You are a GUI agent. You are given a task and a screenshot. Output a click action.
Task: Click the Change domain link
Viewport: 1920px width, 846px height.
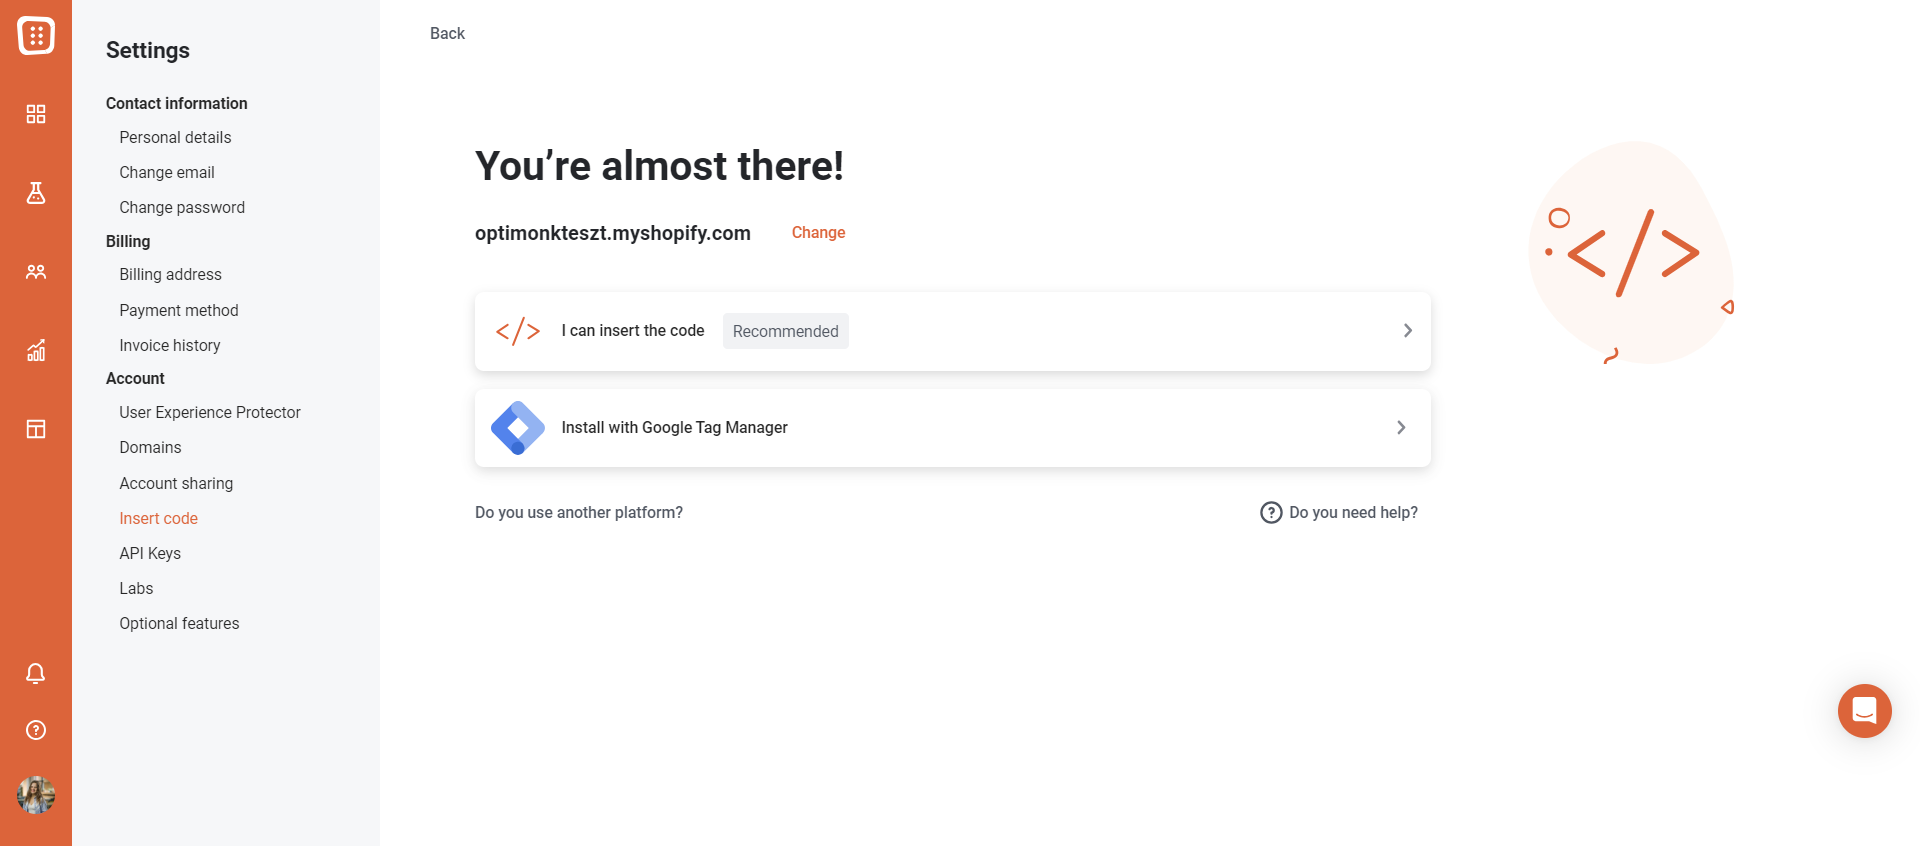click(818, 232)
